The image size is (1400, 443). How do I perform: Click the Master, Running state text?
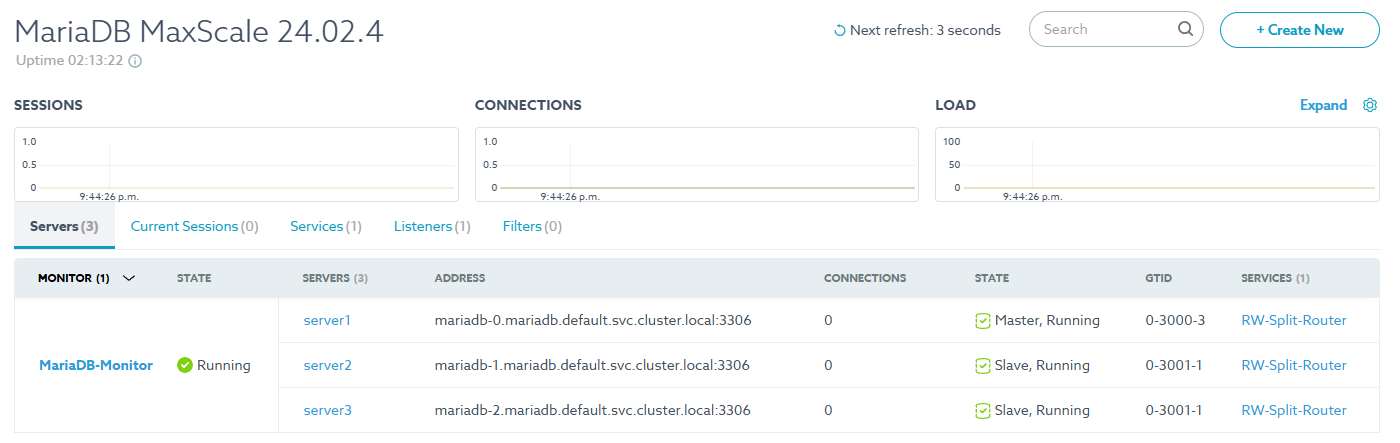[x=1047, y=321]
